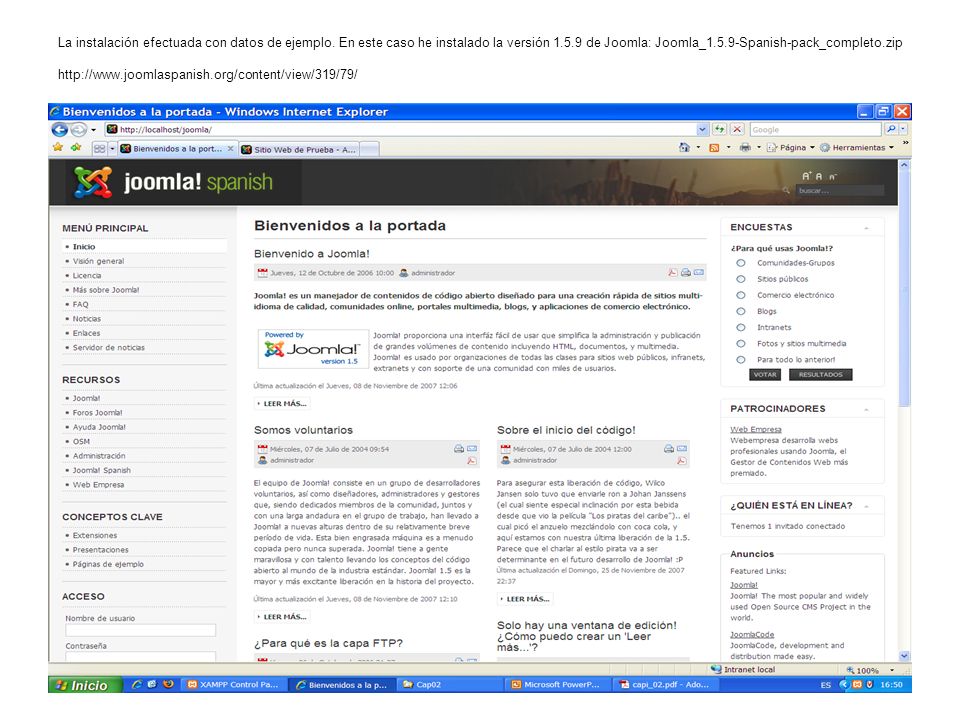The width and height of the screenshot is (960, 720).
Task: Increase font size with the A+ icon
Action: pos(806,176)
